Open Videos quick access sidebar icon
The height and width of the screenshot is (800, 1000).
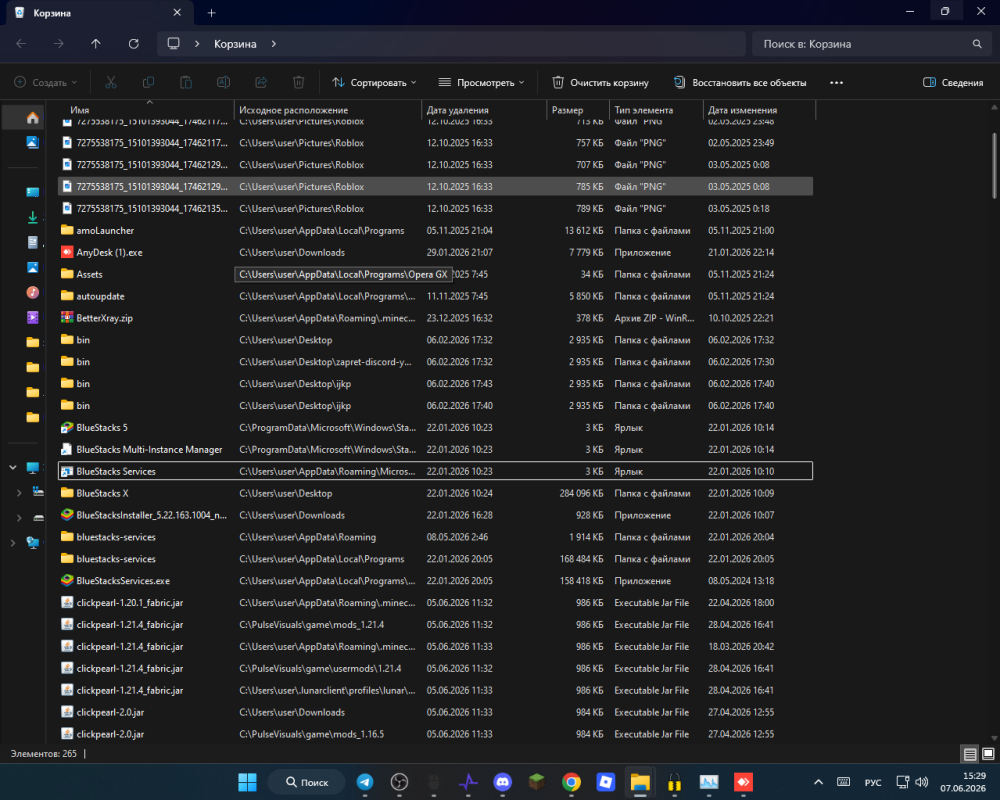33,317
